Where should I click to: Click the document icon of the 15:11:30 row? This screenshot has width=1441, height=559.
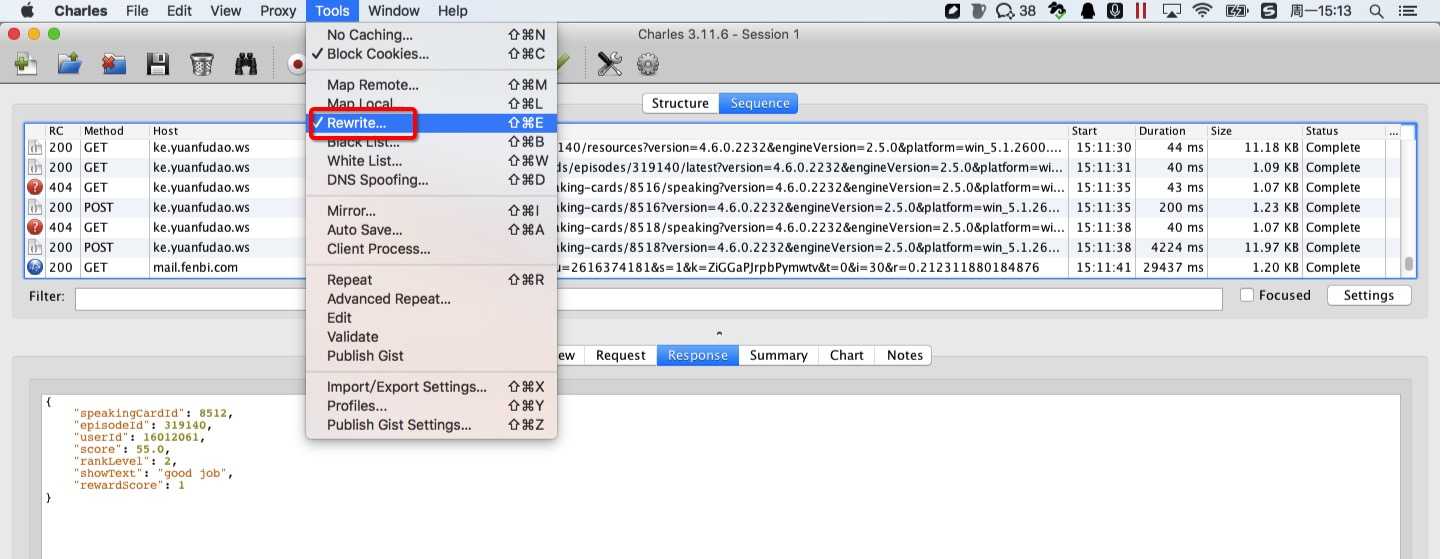click(35, 147)
